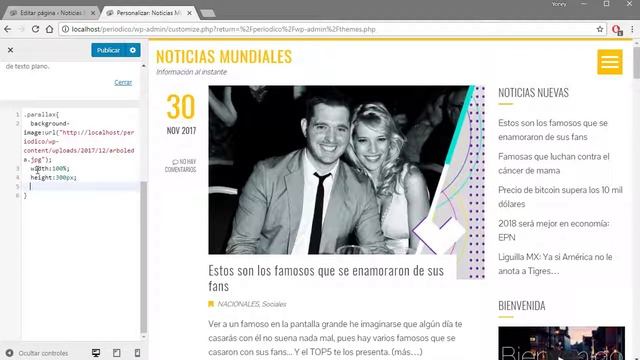The width and height of the screenshot is (640, 360).
Task: Open sidebar link Precio de bitcoin supera
Action: coord(560,197)
